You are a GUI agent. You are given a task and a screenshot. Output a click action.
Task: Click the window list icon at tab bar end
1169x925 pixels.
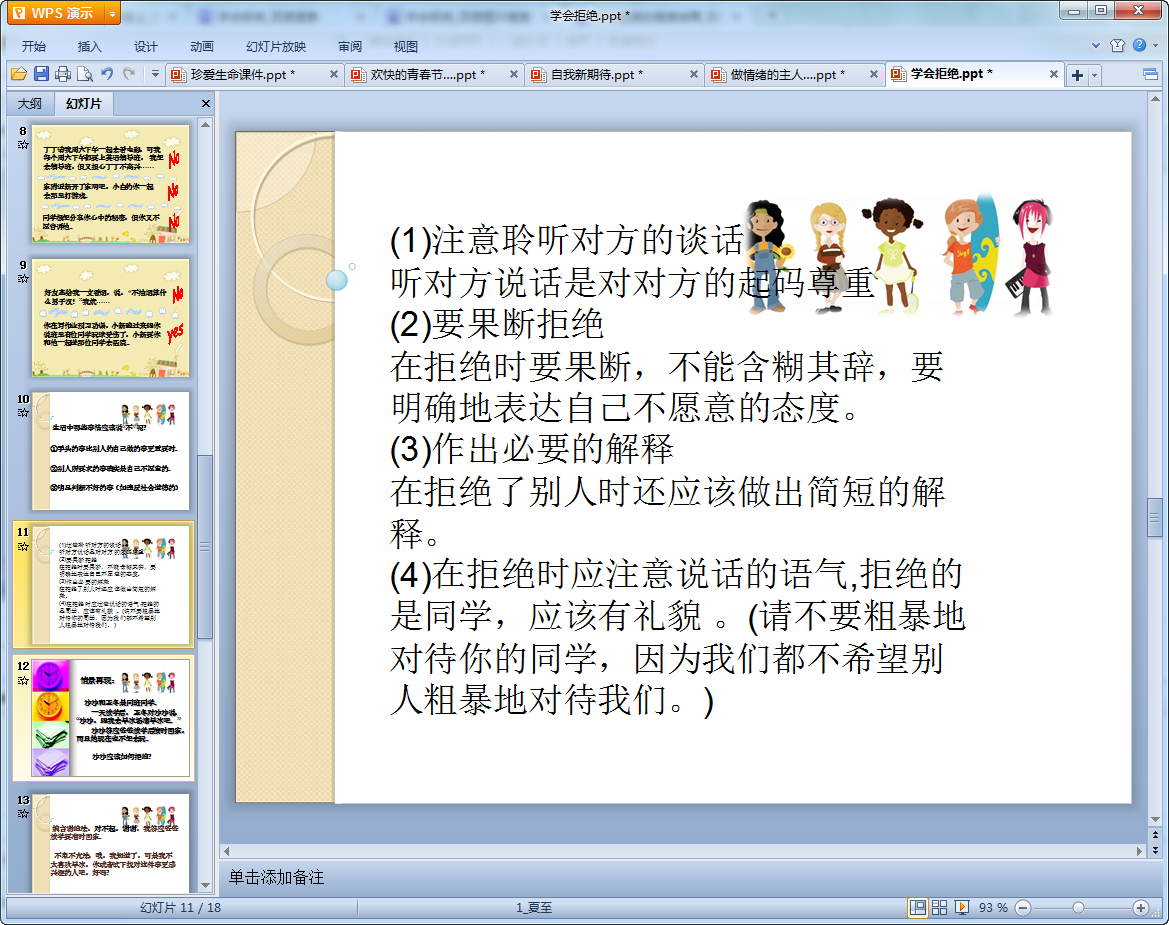(x=1150, y=75)
